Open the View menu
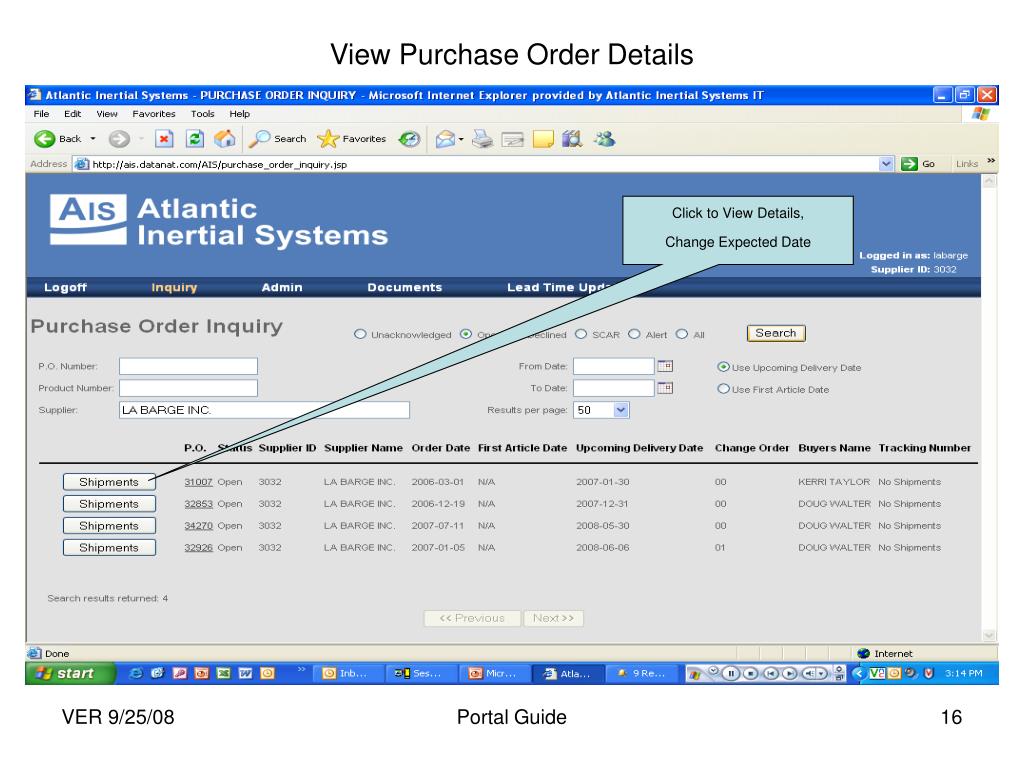Viewport: 1024px width, 768px height. (x=106, y=114)
